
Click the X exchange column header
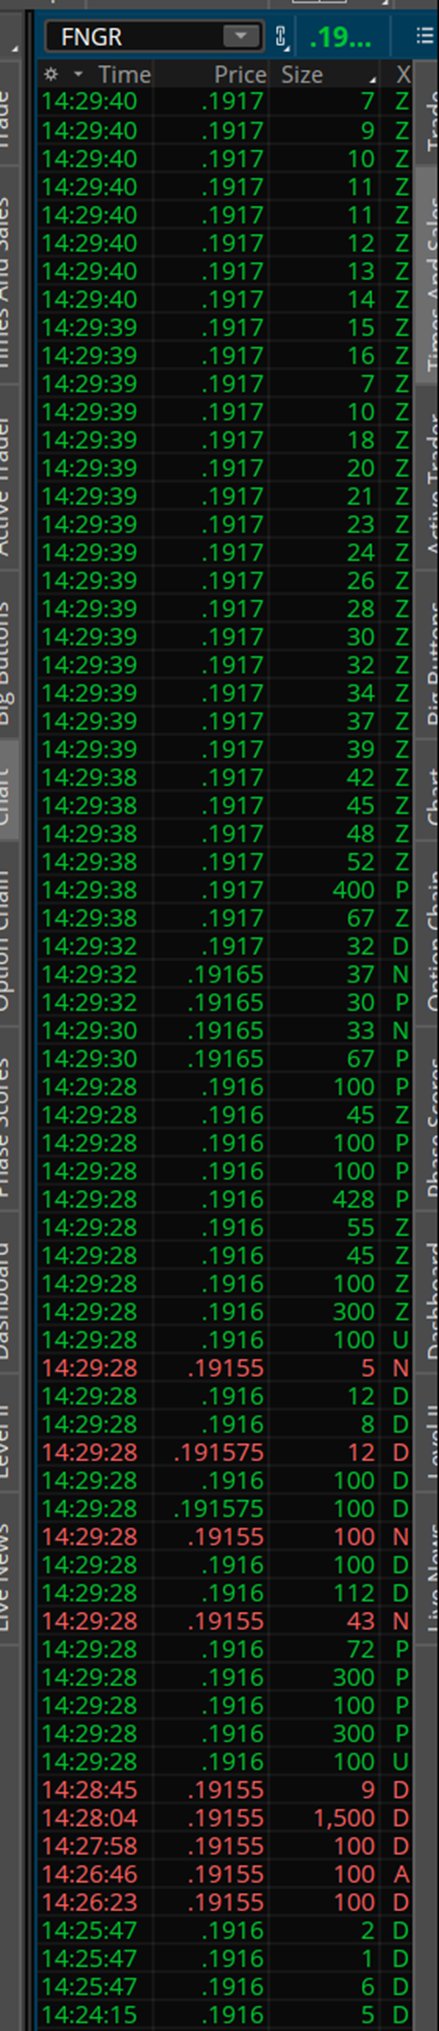click(403, 75)
